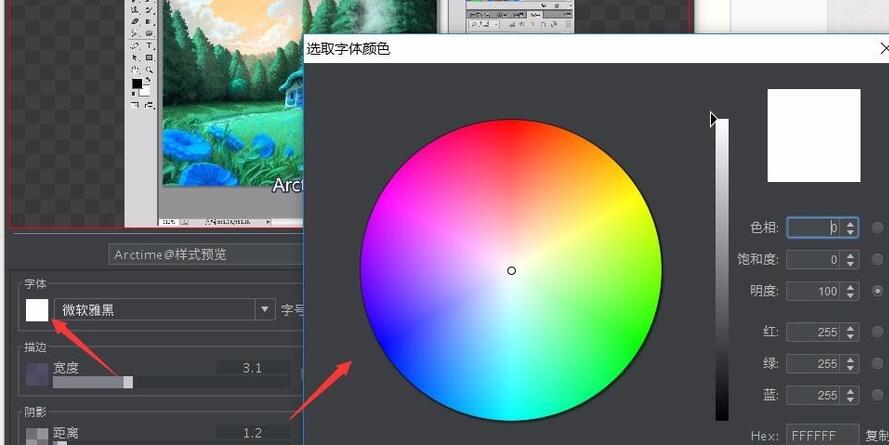Decrease 绿 with its down arrow

pyautogui.click(x=850, y=368)
